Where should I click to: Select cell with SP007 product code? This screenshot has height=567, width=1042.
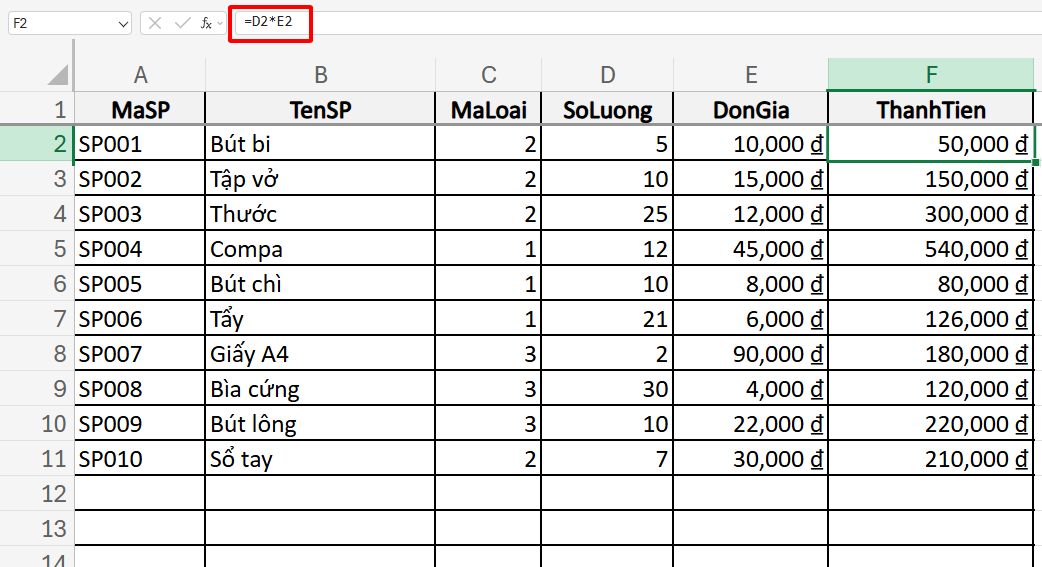point(140,354)
